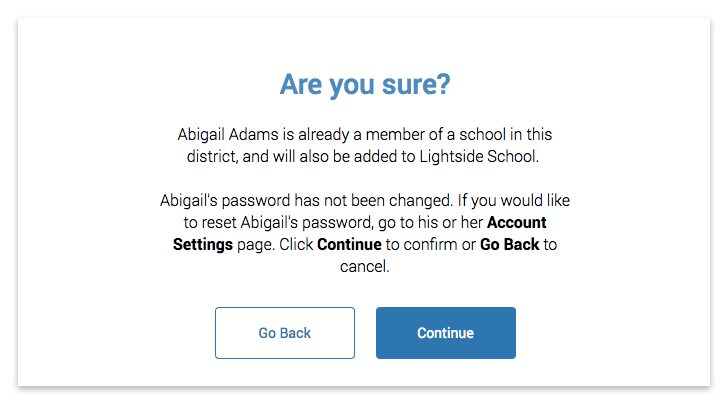Click 'to reset Abigail's password' text

pos(278,222)
